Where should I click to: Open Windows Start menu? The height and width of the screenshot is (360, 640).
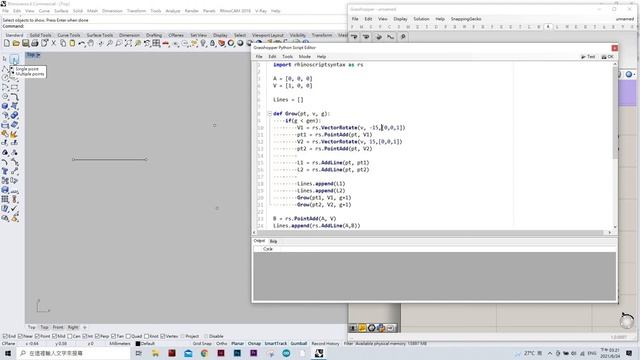[7, 353]
